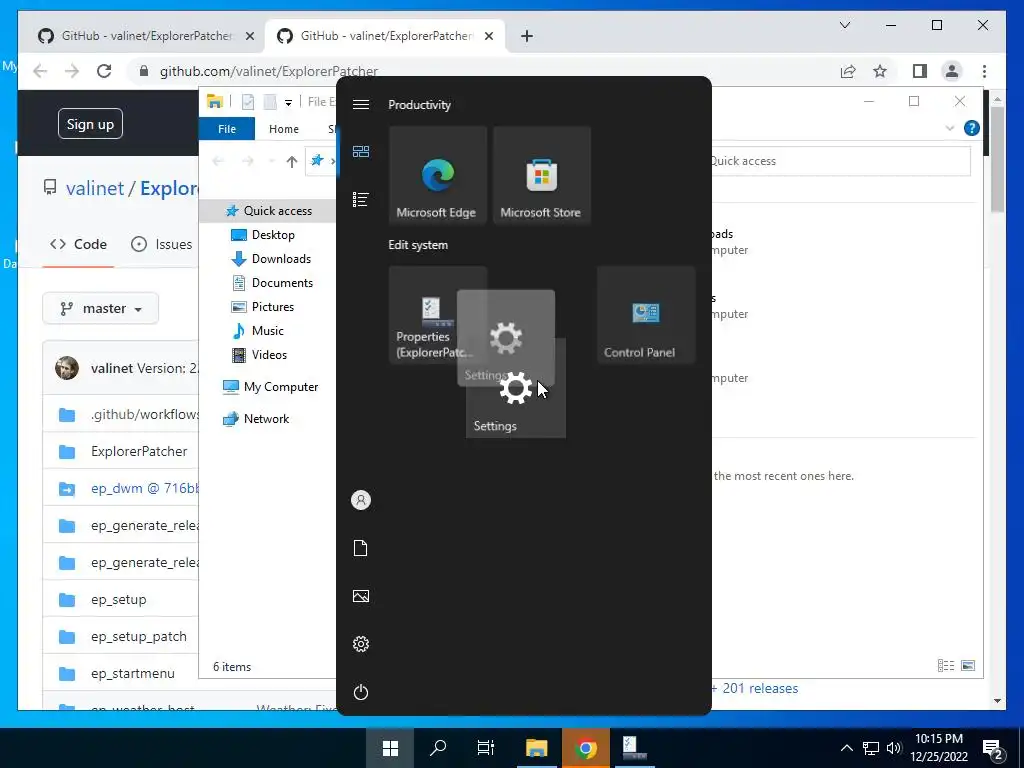Open the GitHub Code tab
Viewport: 1024px width, 768px height.
point(78,244)
